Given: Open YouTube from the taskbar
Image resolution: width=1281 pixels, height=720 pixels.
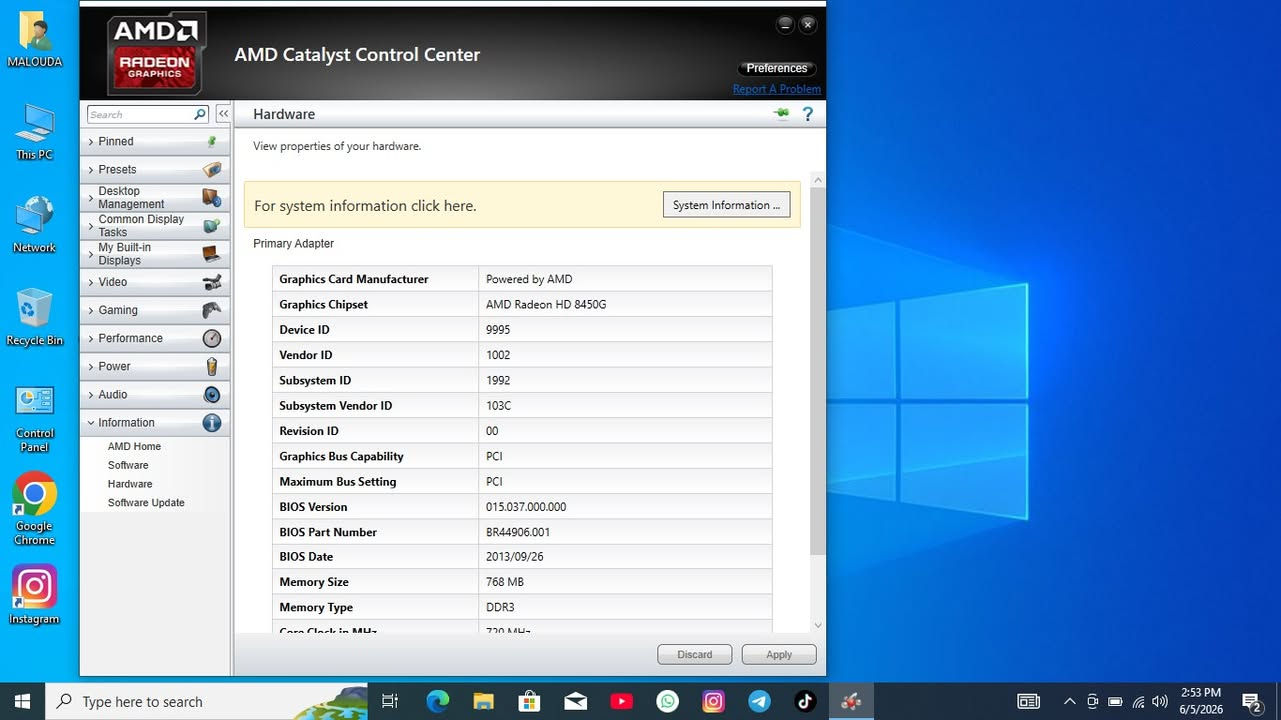Looking at the screenshot, I should point(621,701).
